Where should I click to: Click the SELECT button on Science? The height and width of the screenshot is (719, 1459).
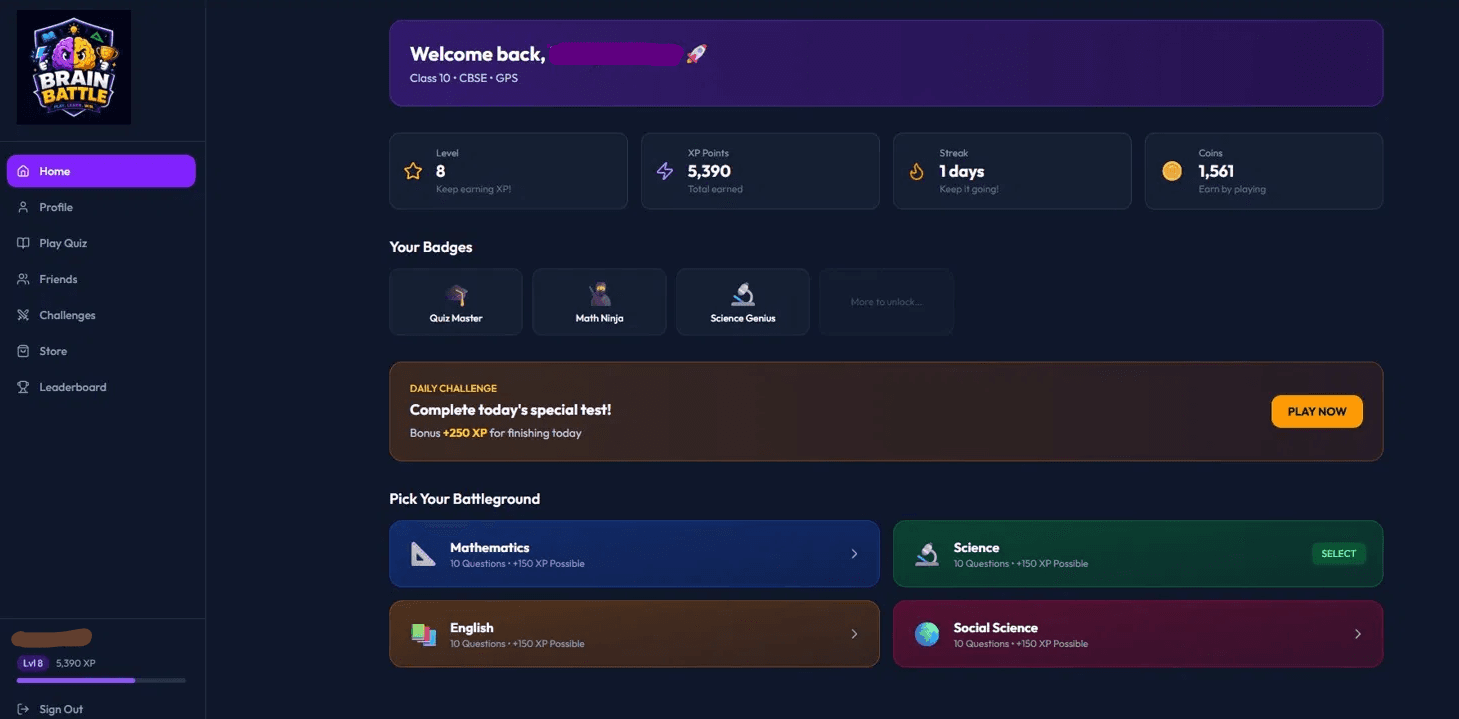1338,553
